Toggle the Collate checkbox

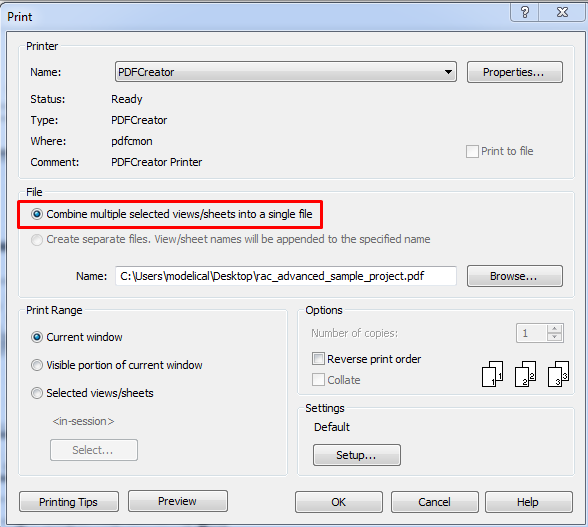coord(318,380)
